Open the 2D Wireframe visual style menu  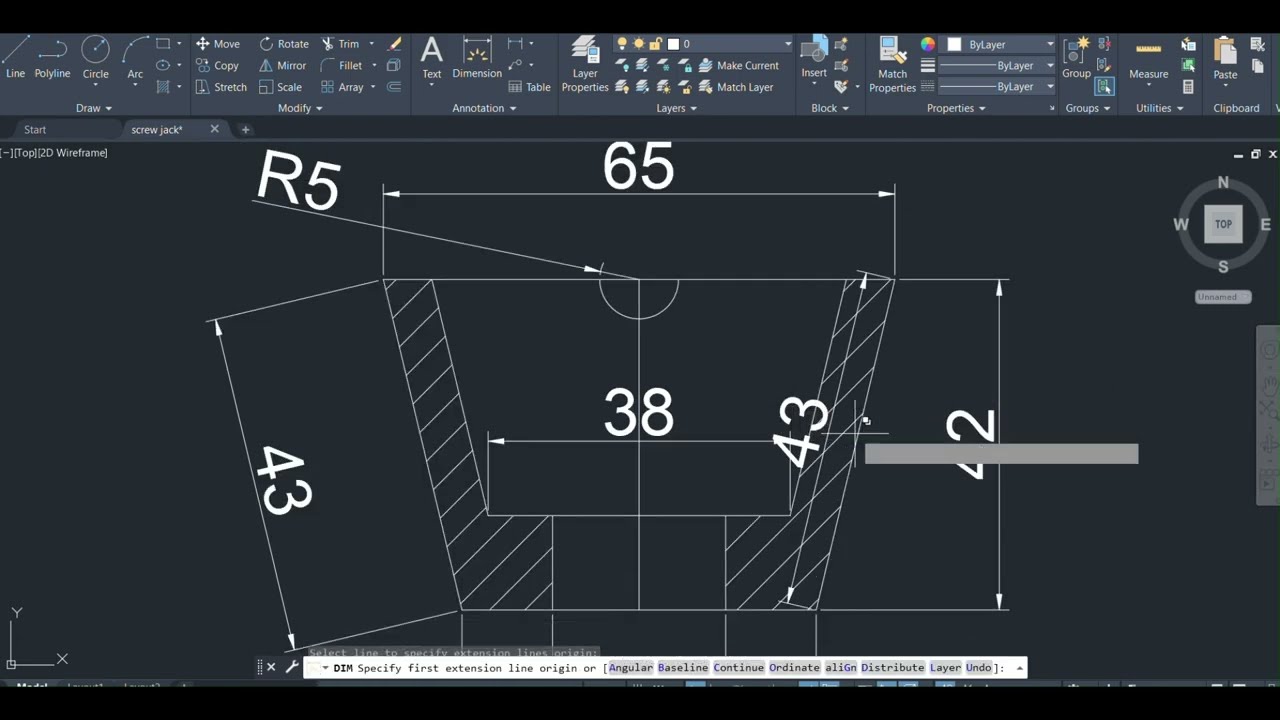pos(73,153)
